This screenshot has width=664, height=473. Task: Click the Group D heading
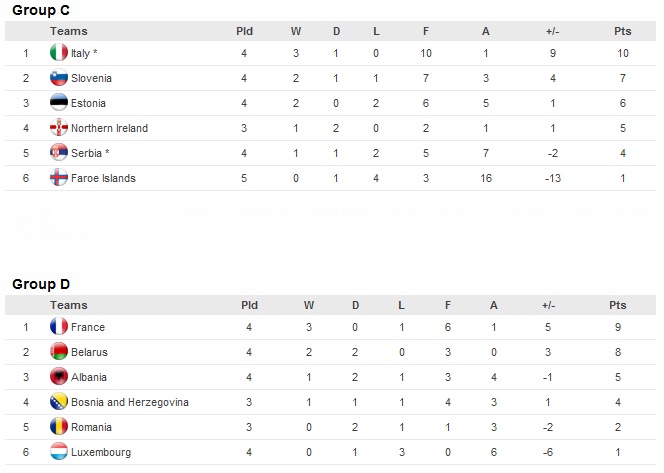[41, 284]
